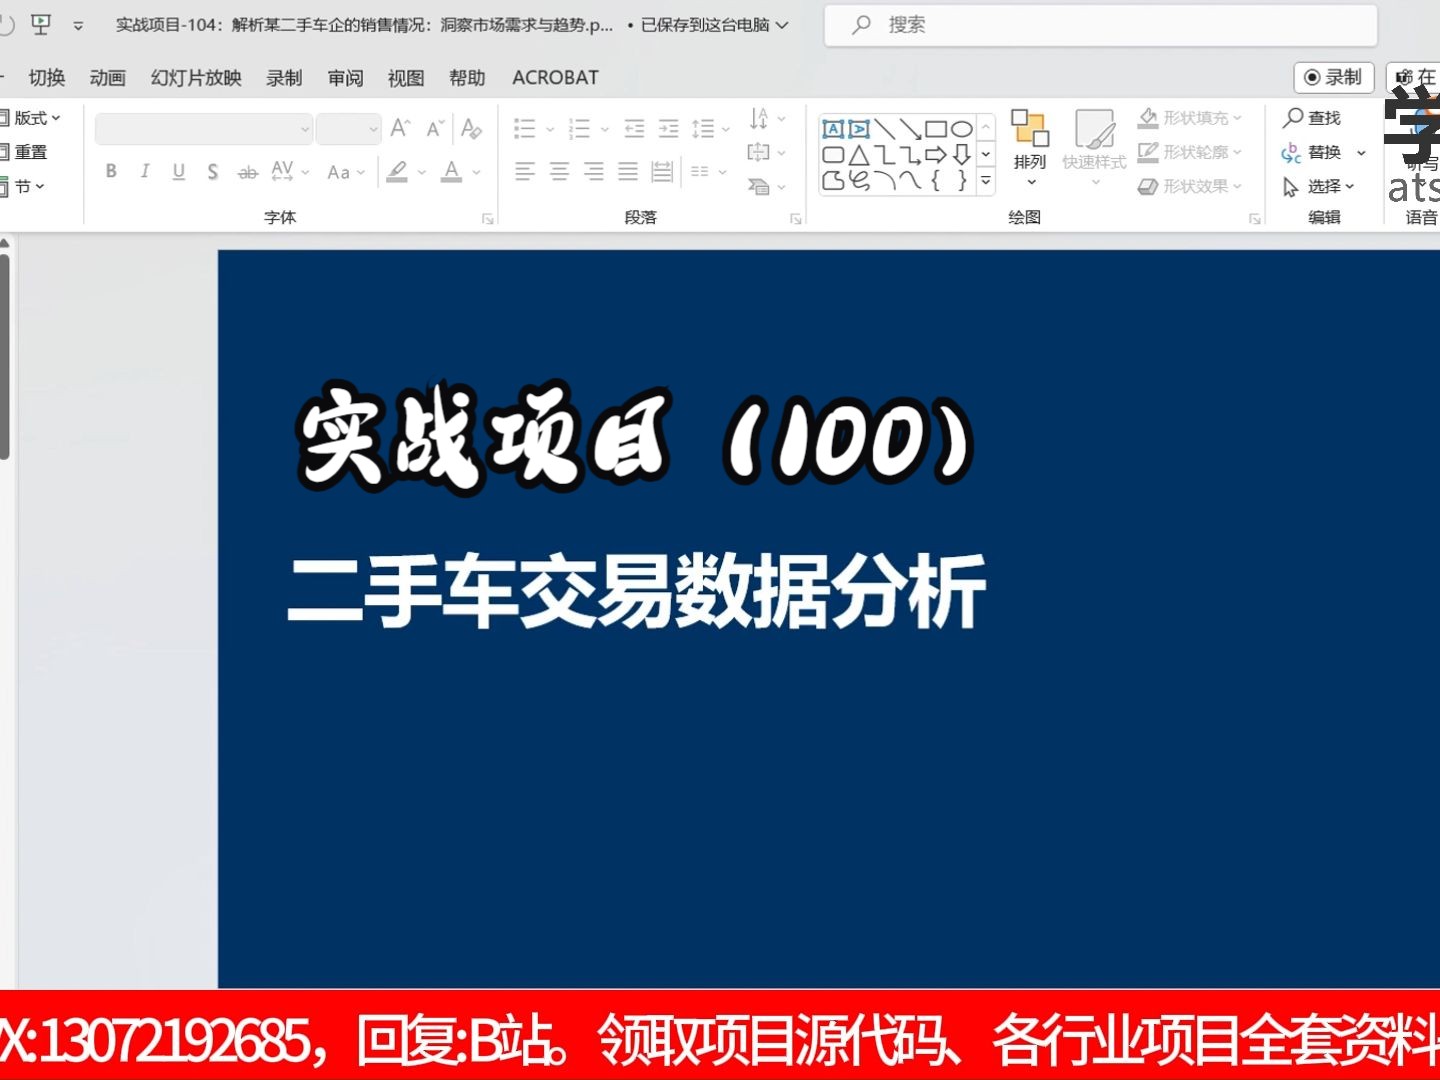Viewport: 1440px width, 1080px height.
Task: Open the change case Aa dropdown
Action: pos(346,172)
